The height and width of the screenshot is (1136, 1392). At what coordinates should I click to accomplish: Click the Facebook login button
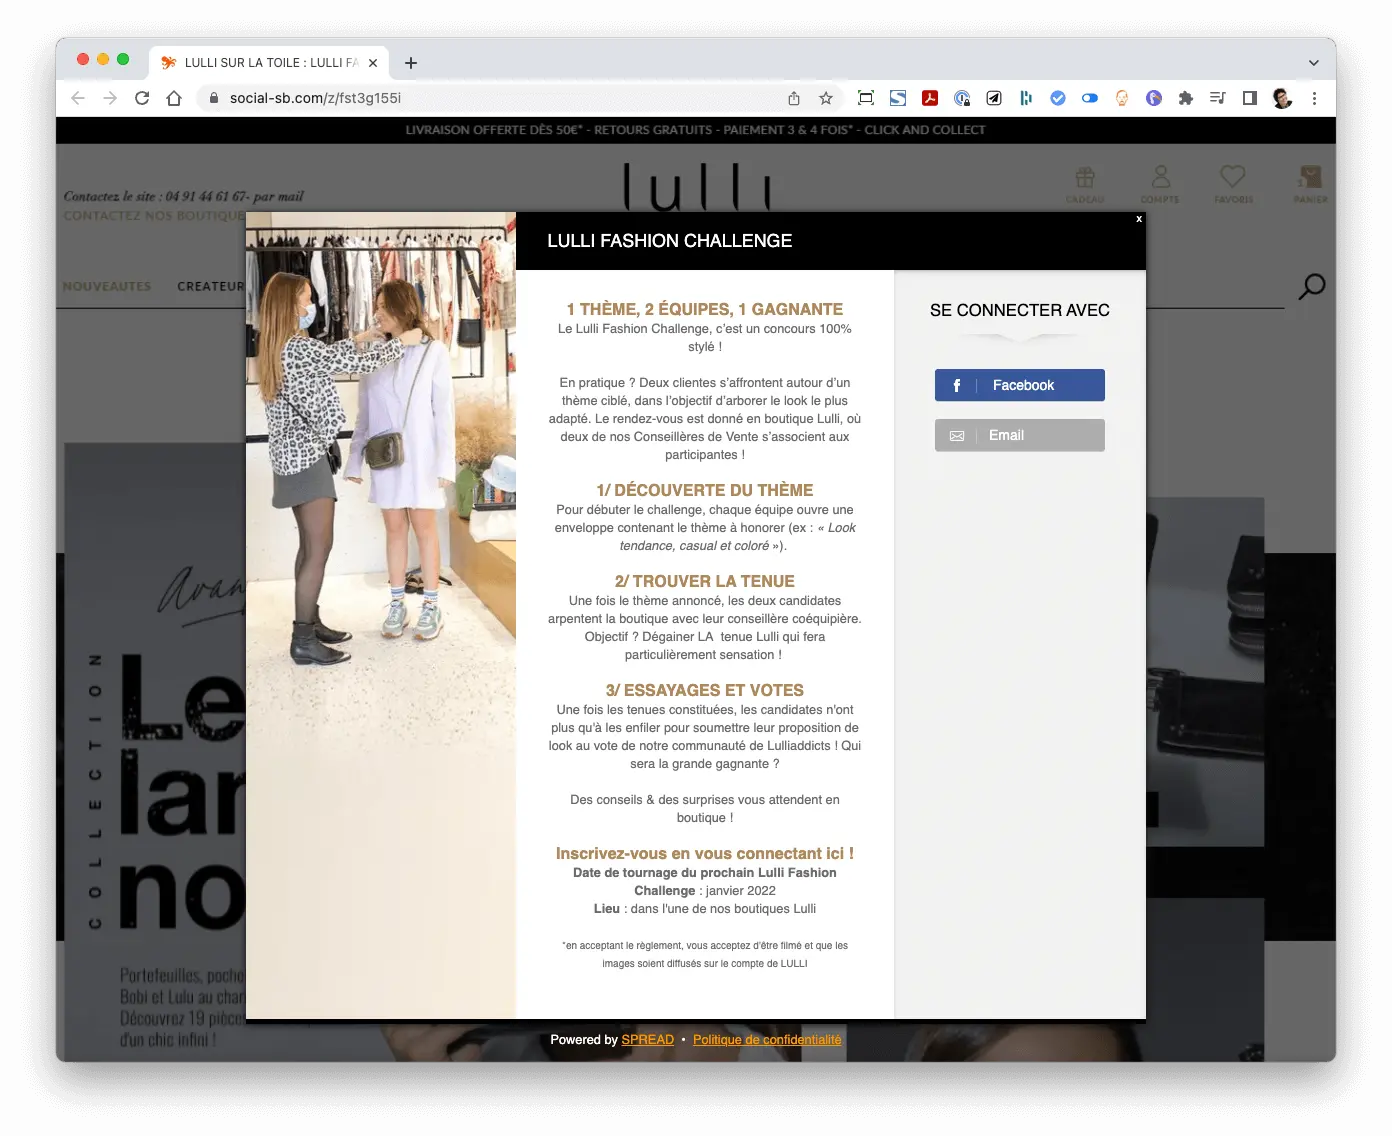(1019, 385)
